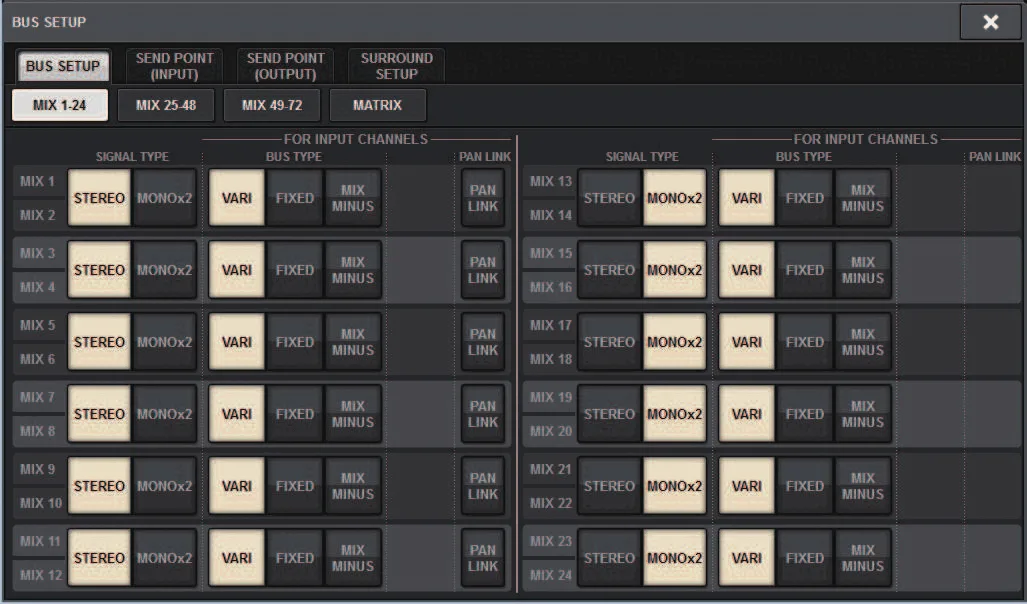The width and height of the screenshot is (1027, 604).
Task: Set MIX 11/12 to MONOx2
Action: 164,558
